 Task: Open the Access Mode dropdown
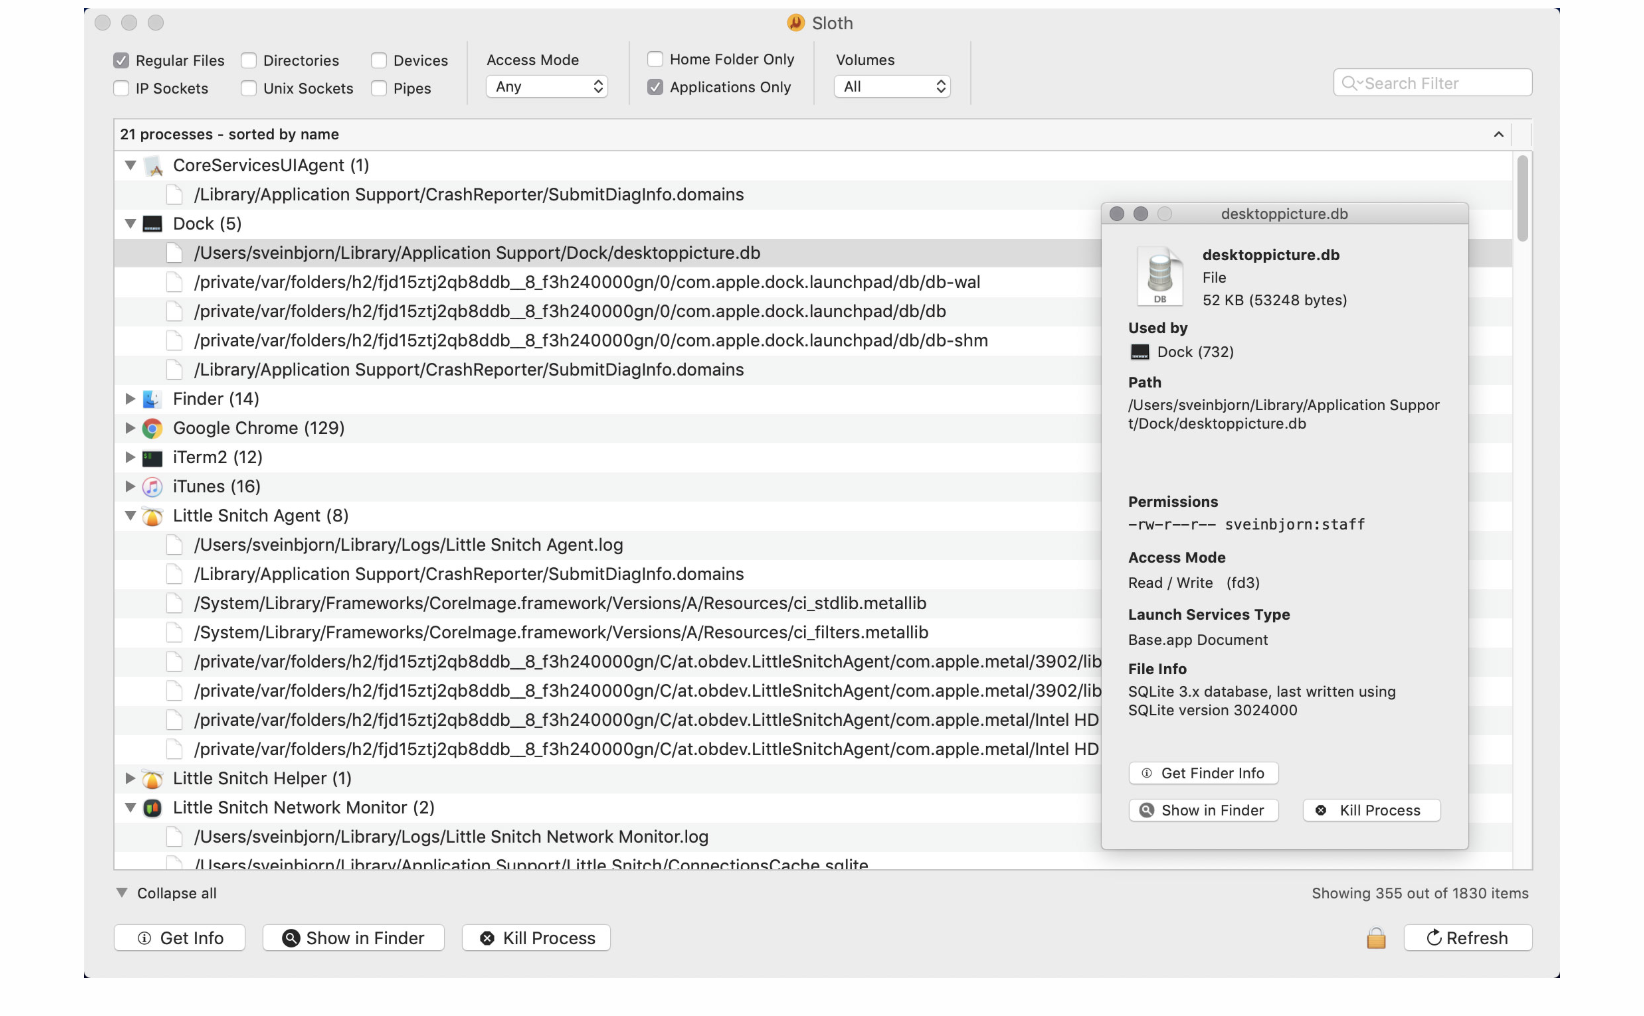[548, 87]
